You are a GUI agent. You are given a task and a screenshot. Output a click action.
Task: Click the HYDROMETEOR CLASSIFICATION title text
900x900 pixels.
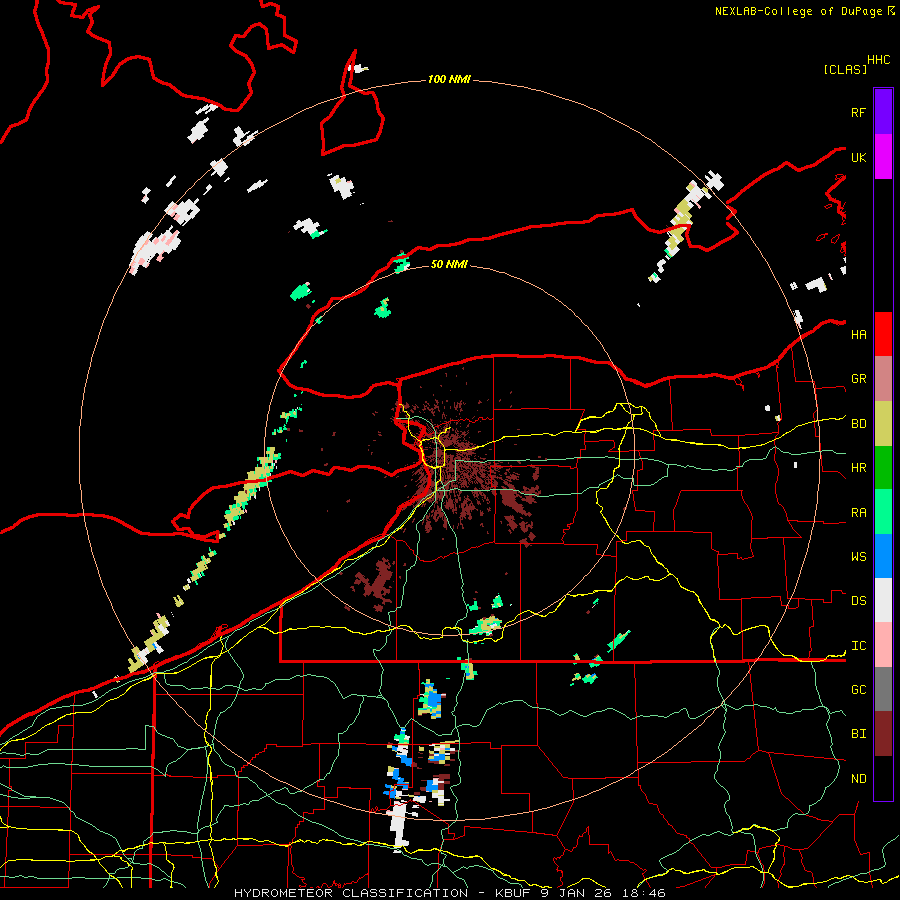[x=351, y=893]
